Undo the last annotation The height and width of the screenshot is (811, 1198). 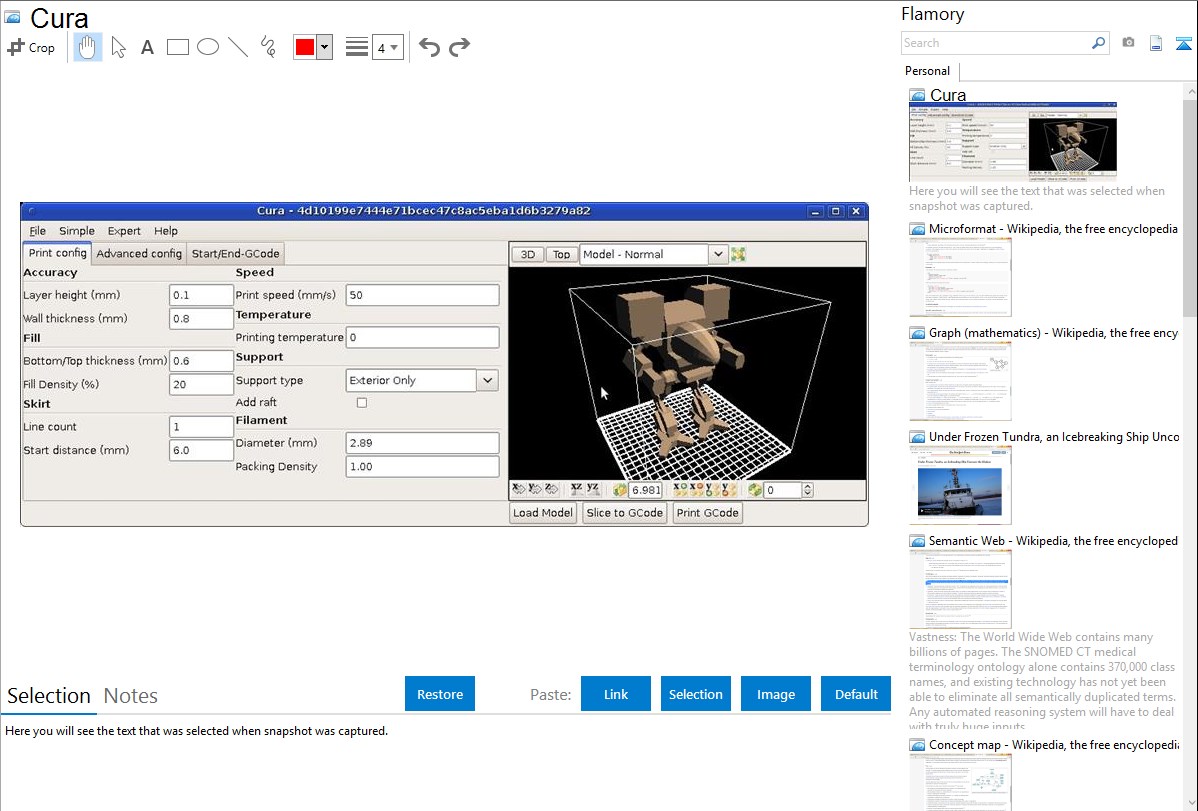click(x=429, y=47)
